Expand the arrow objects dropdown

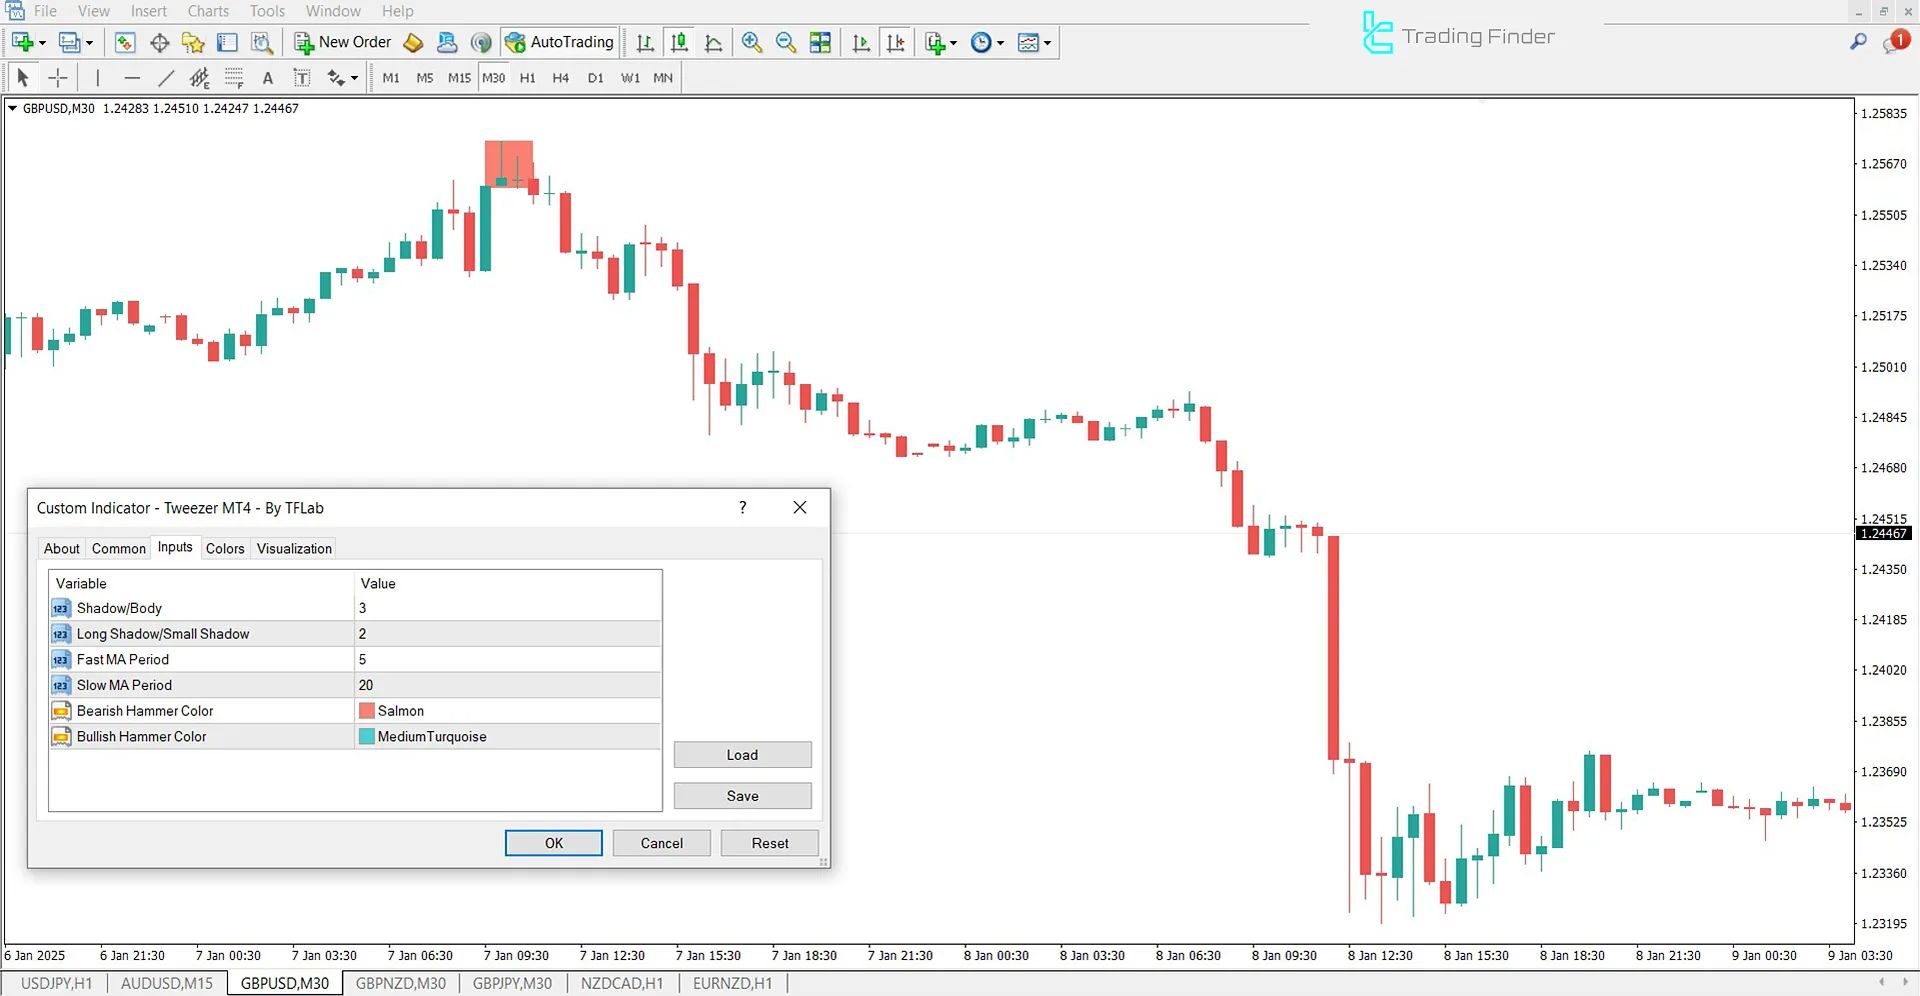pos(354,77)
